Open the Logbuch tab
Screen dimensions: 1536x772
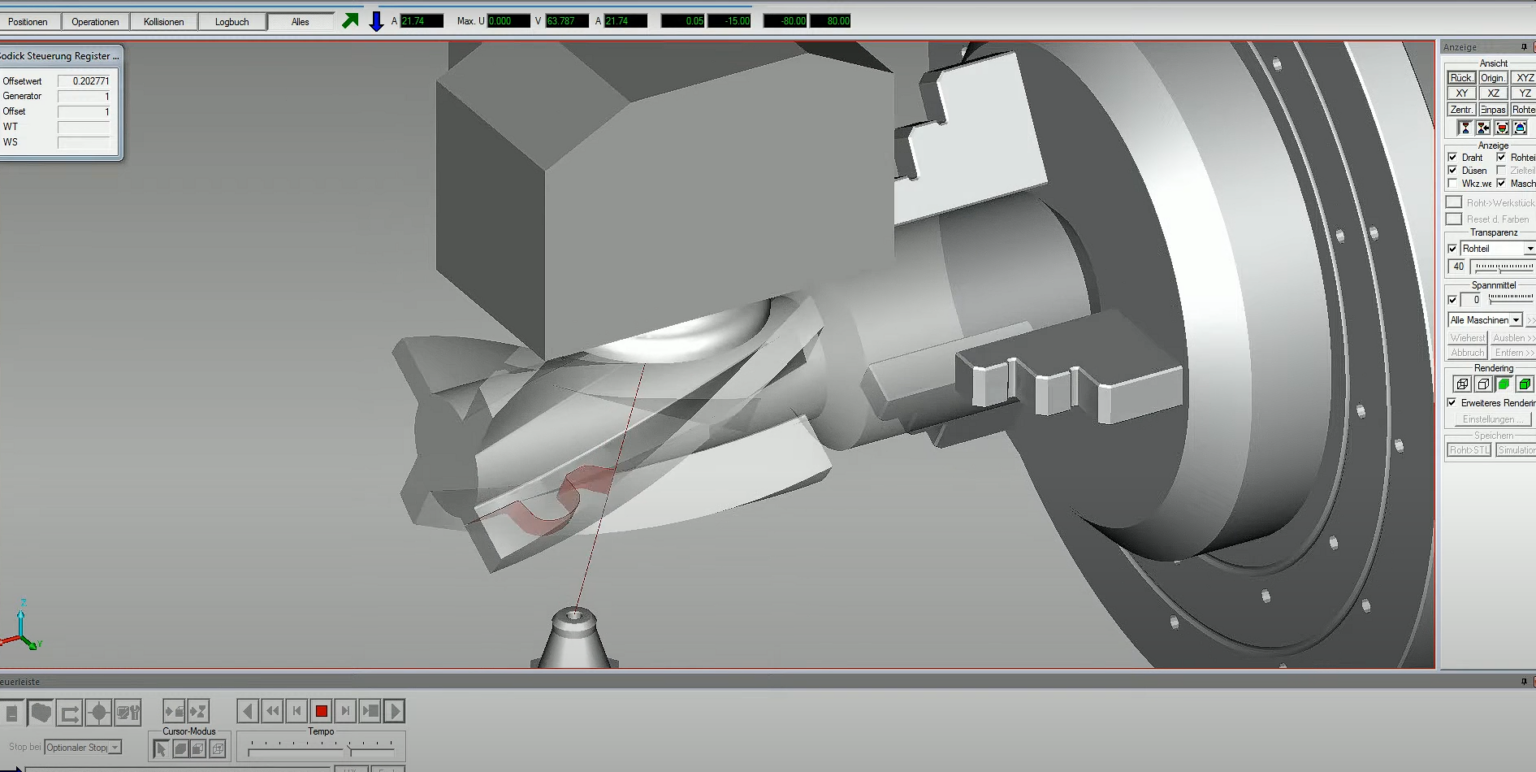point(232,21)
